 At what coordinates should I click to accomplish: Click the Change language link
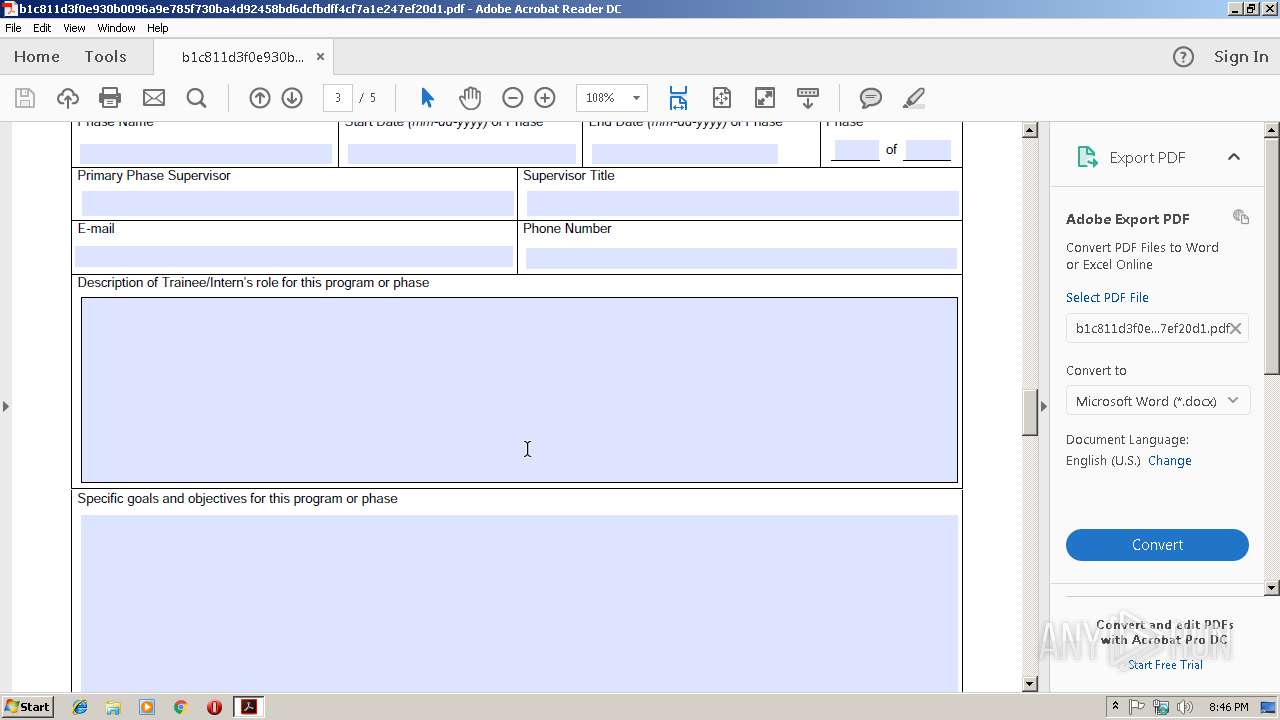point(1170,461)
